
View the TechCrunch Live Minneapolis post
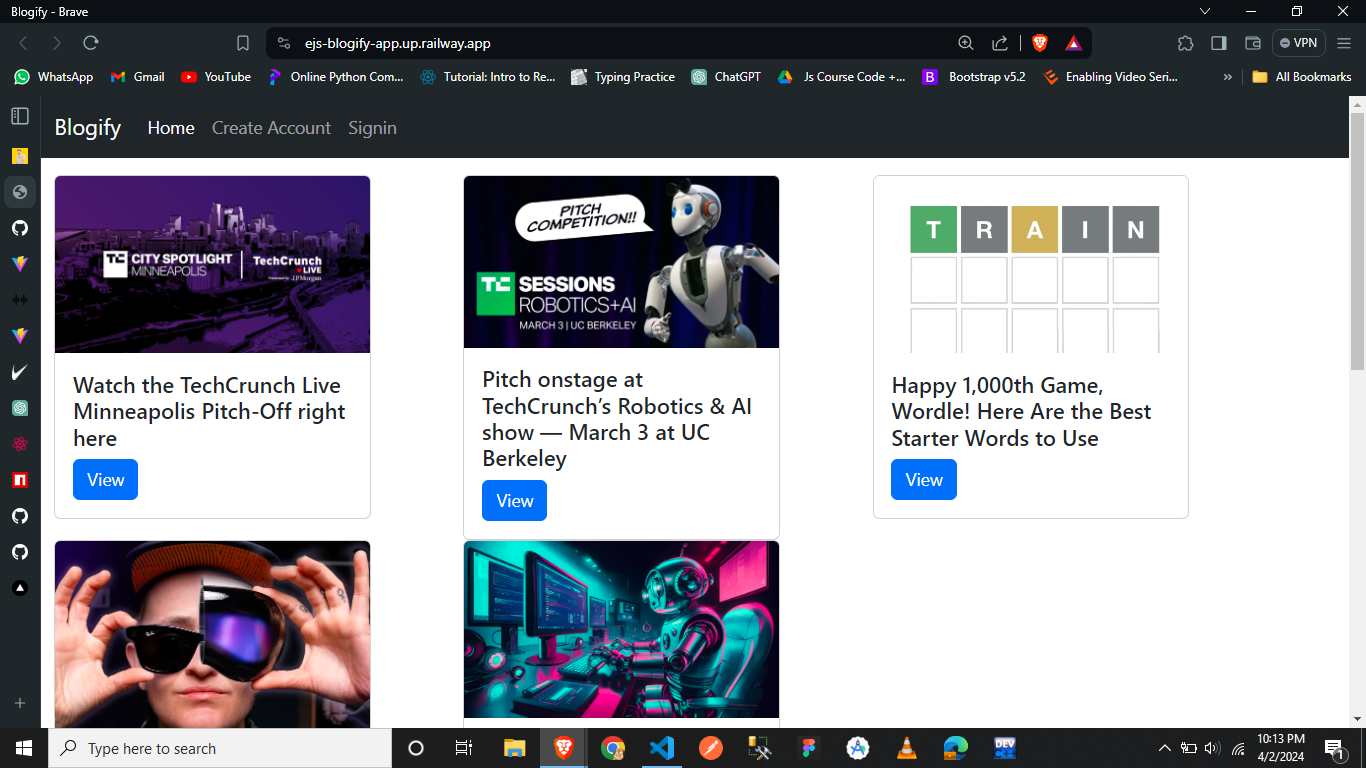tap(105, 480)
